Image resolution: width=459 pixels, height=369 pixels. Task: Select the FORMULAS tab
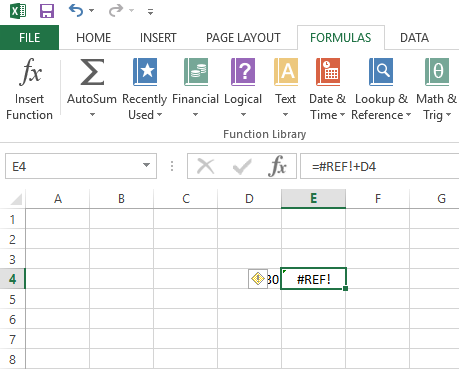coord(340,38)
